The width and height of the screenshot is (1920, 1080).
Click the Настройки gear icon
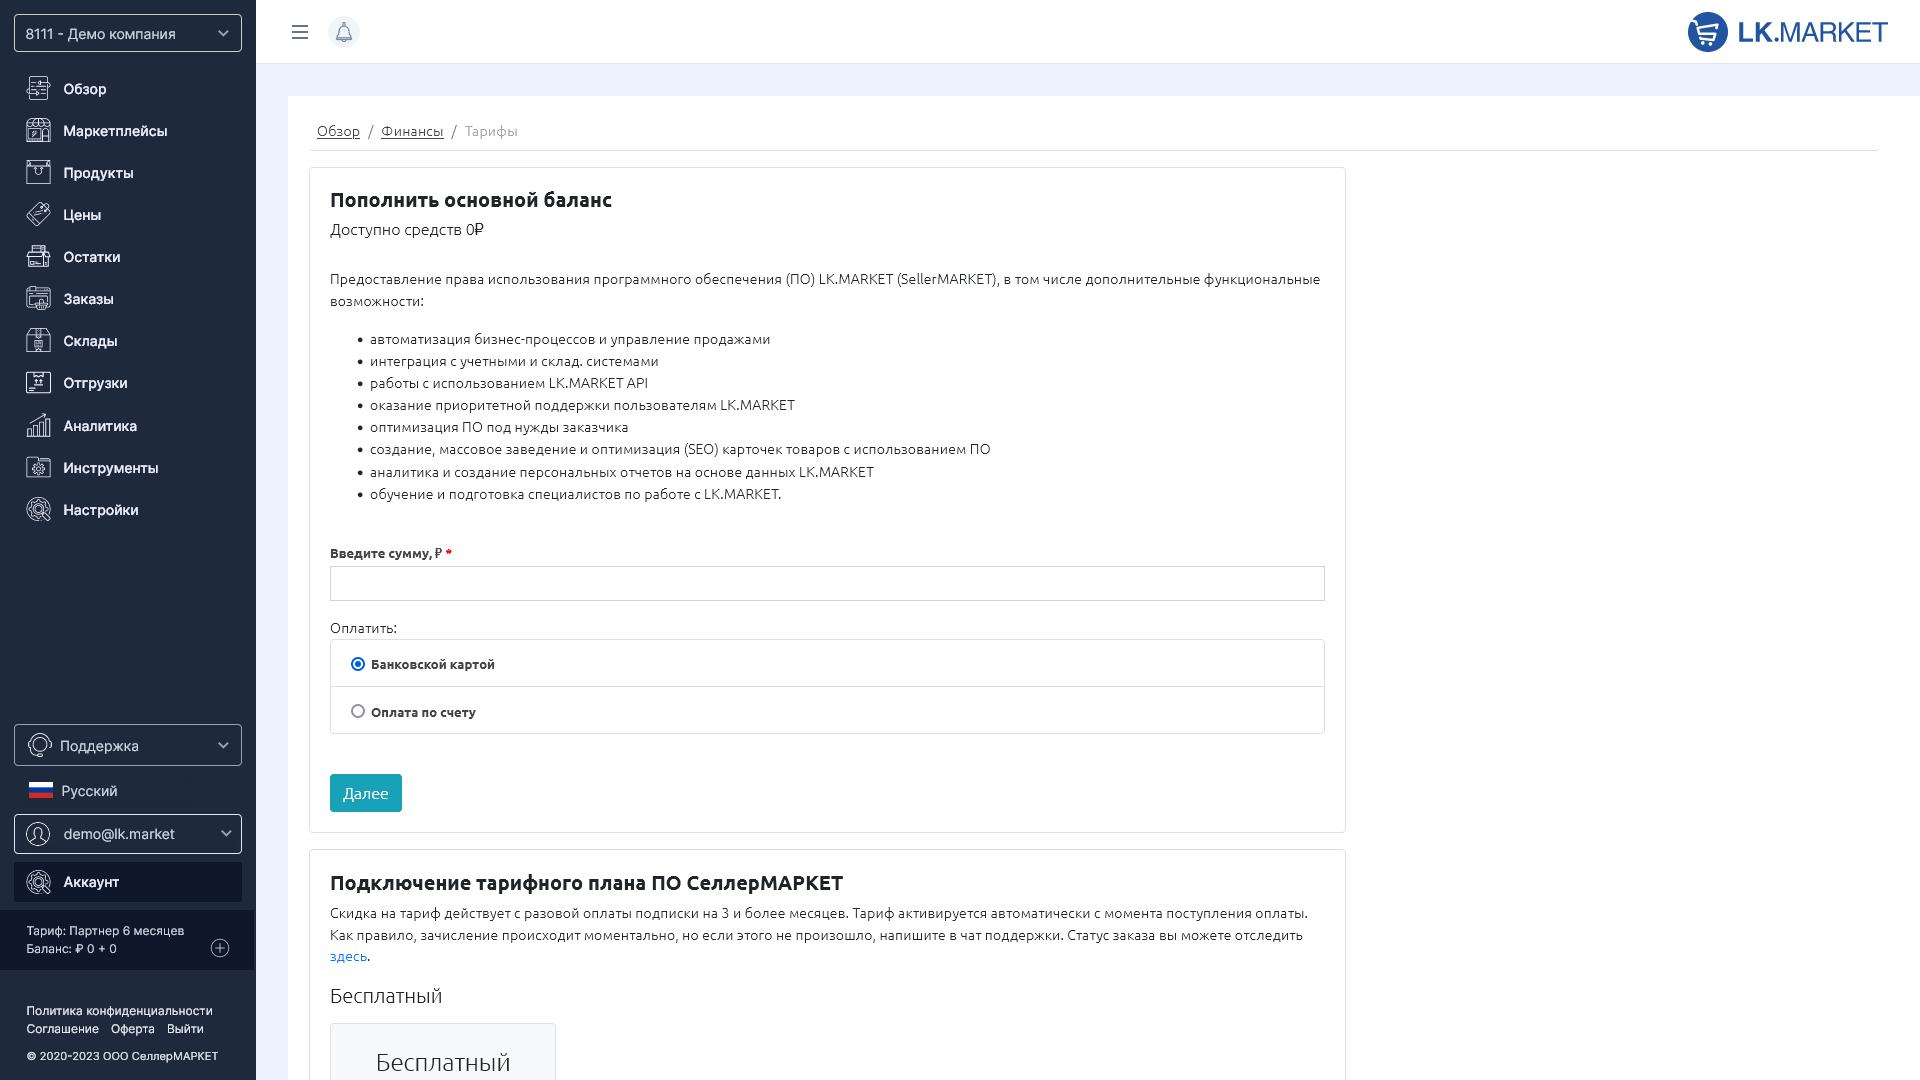point(38,510)
